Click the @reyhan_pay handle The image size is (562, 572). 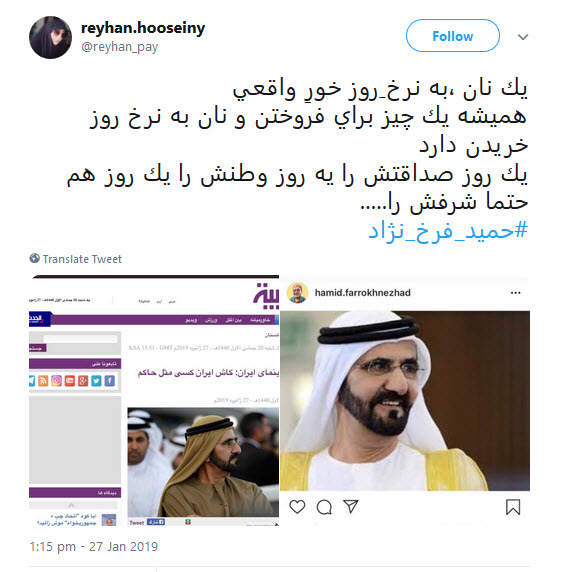(120, 47)
